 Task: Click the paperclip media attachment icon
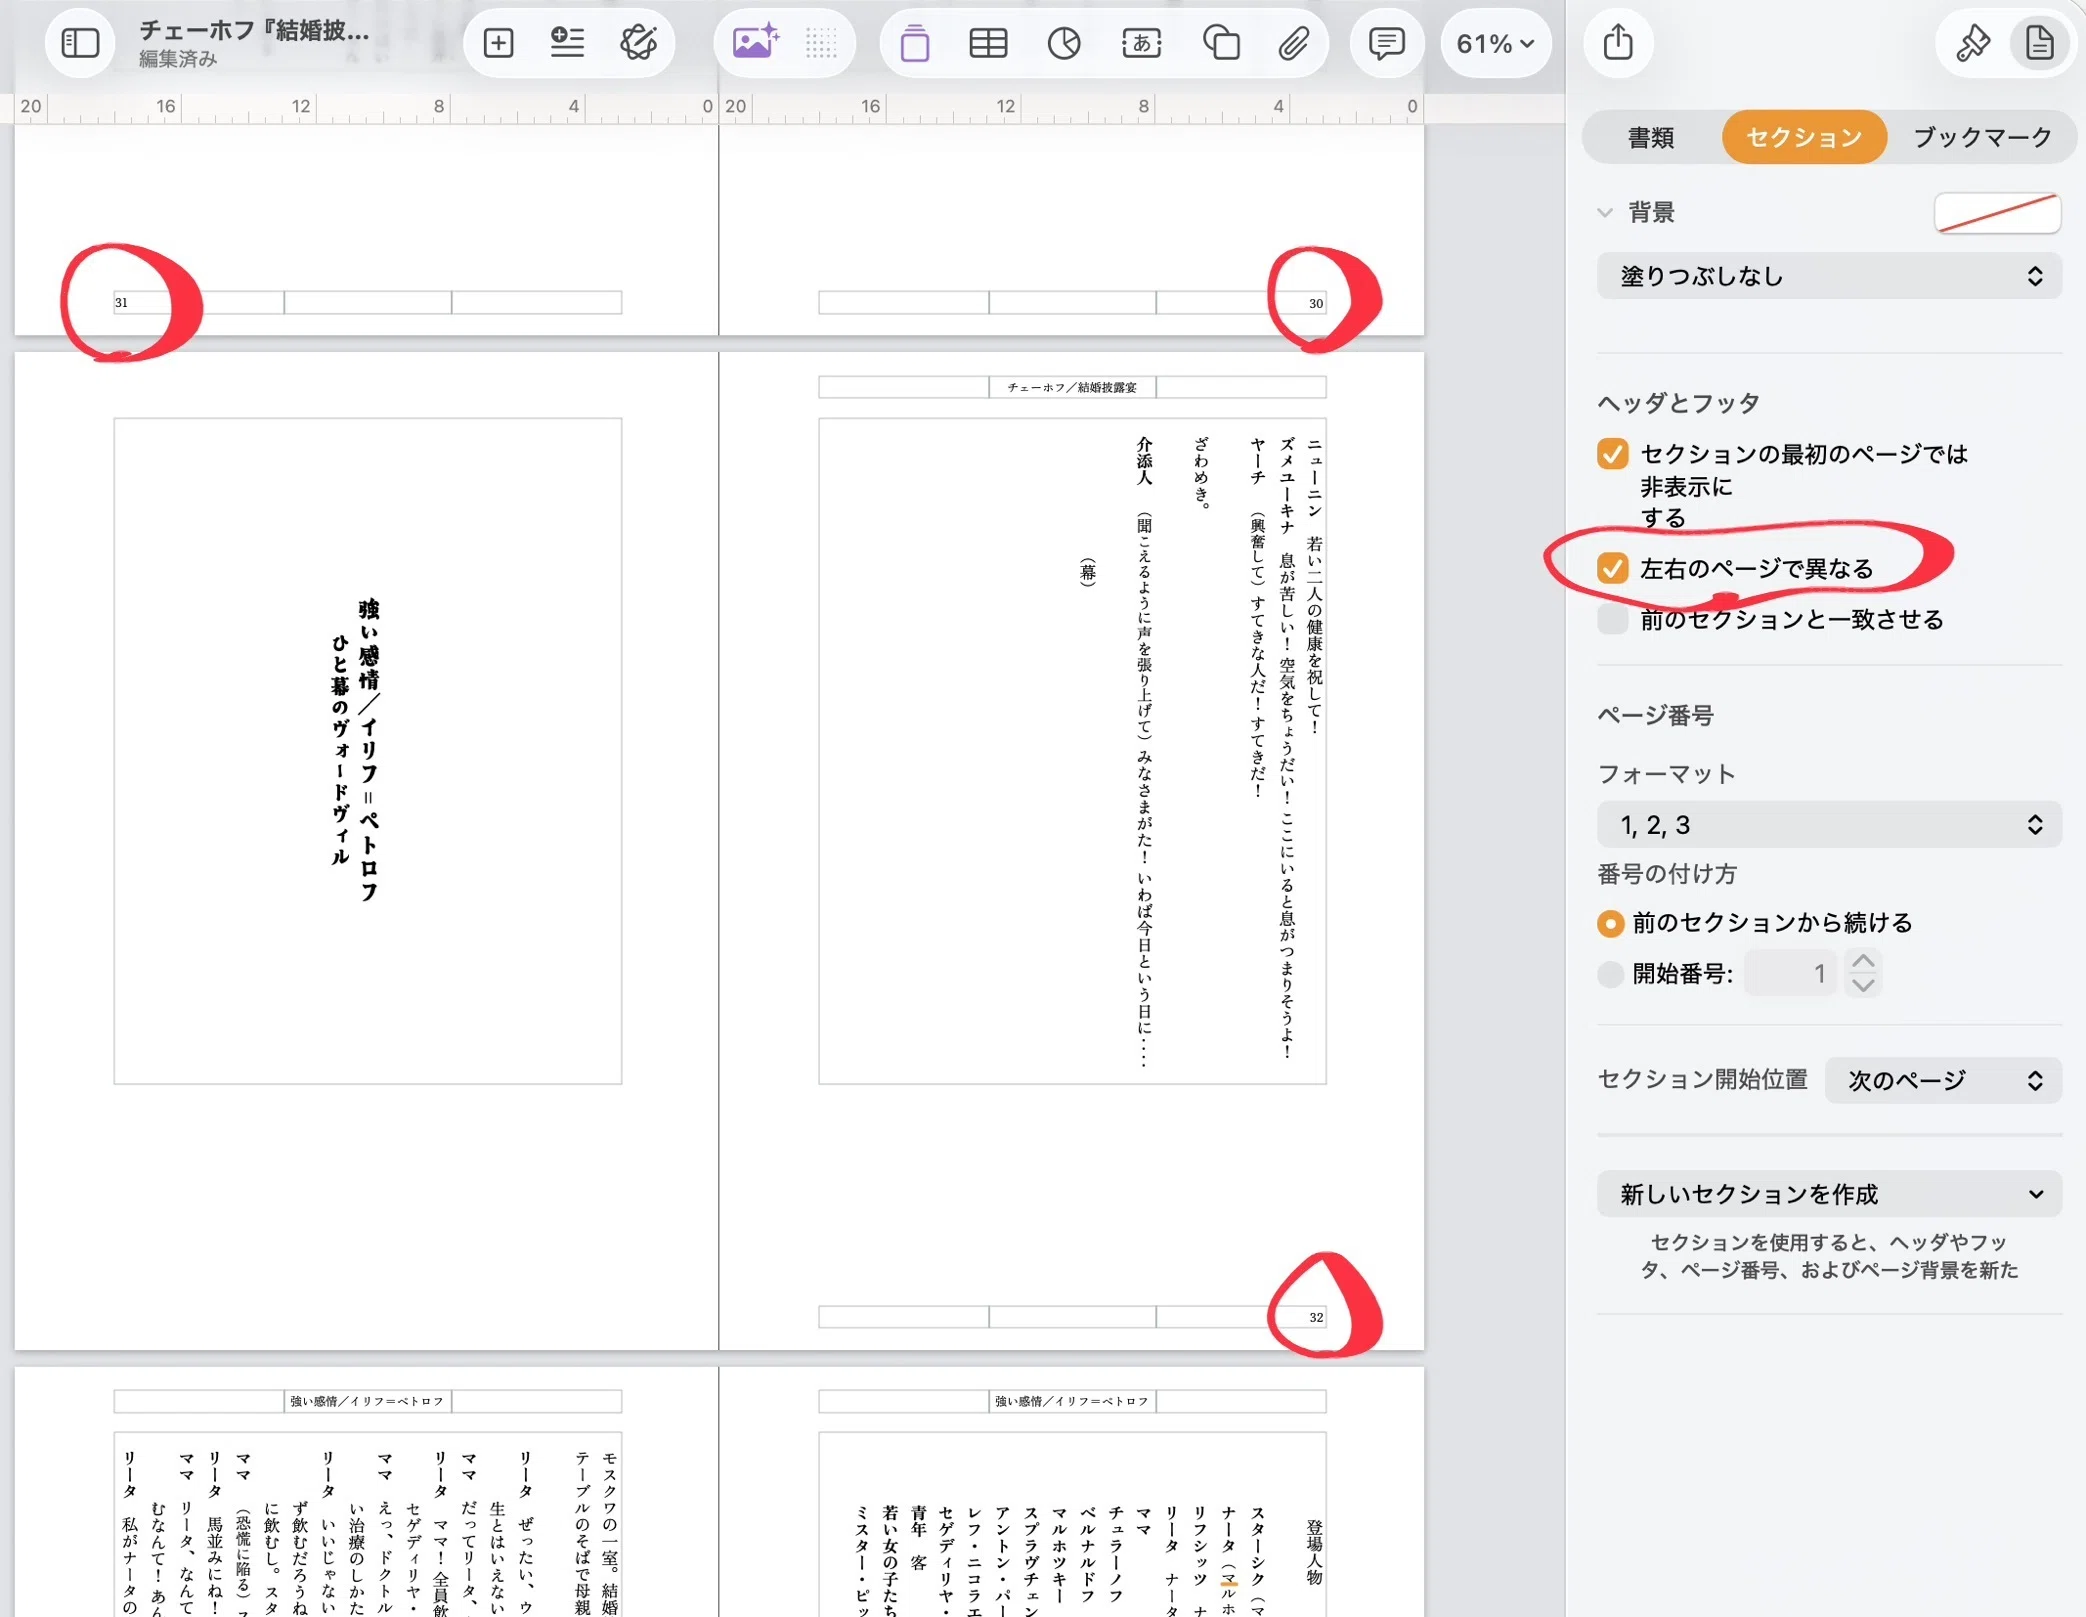1294,43
